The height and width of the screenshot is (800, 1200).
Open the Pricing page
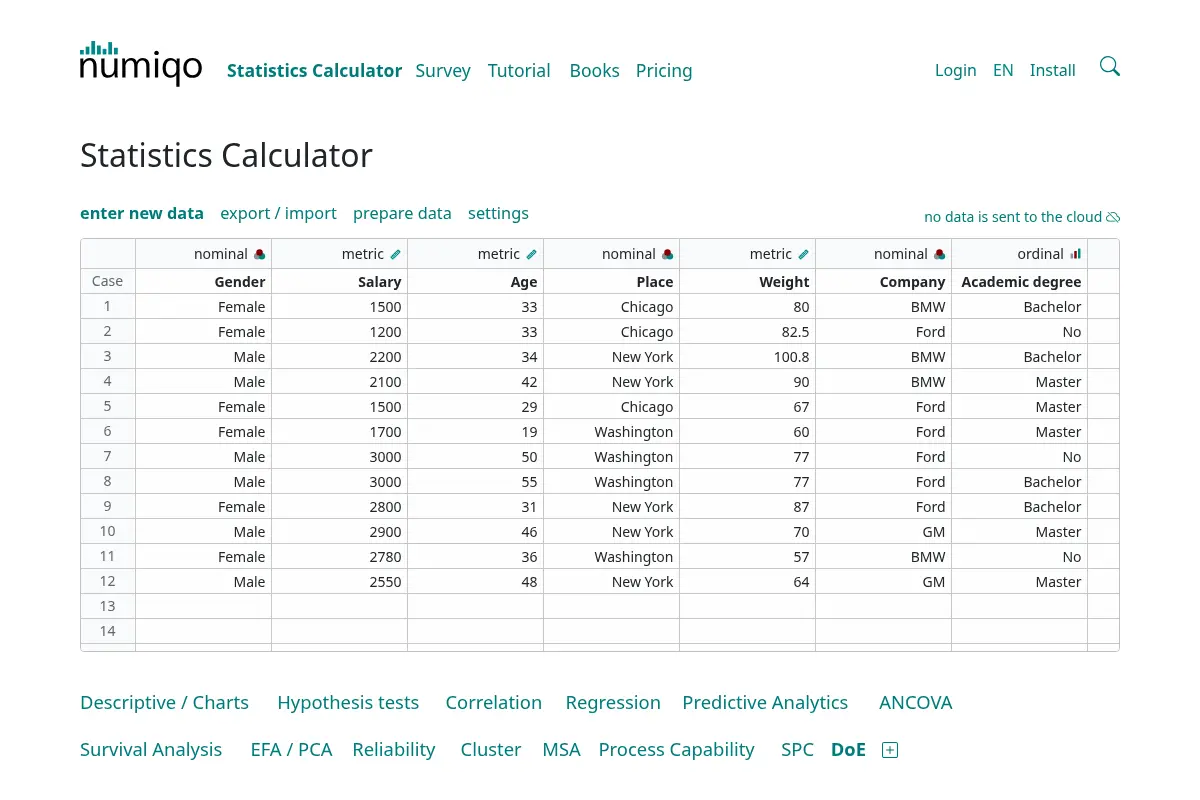pos(664,71)
